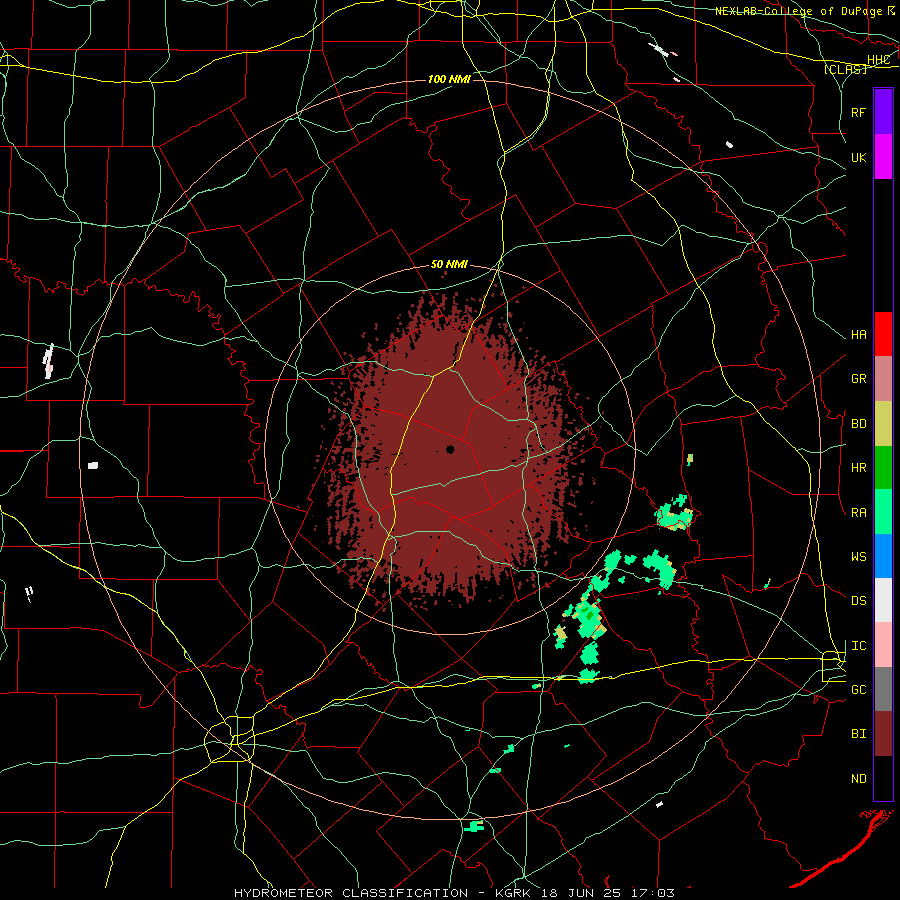The image size is (900, 900).
Task: Click the BI brown legend swatch
Action: tap(883, 734)
